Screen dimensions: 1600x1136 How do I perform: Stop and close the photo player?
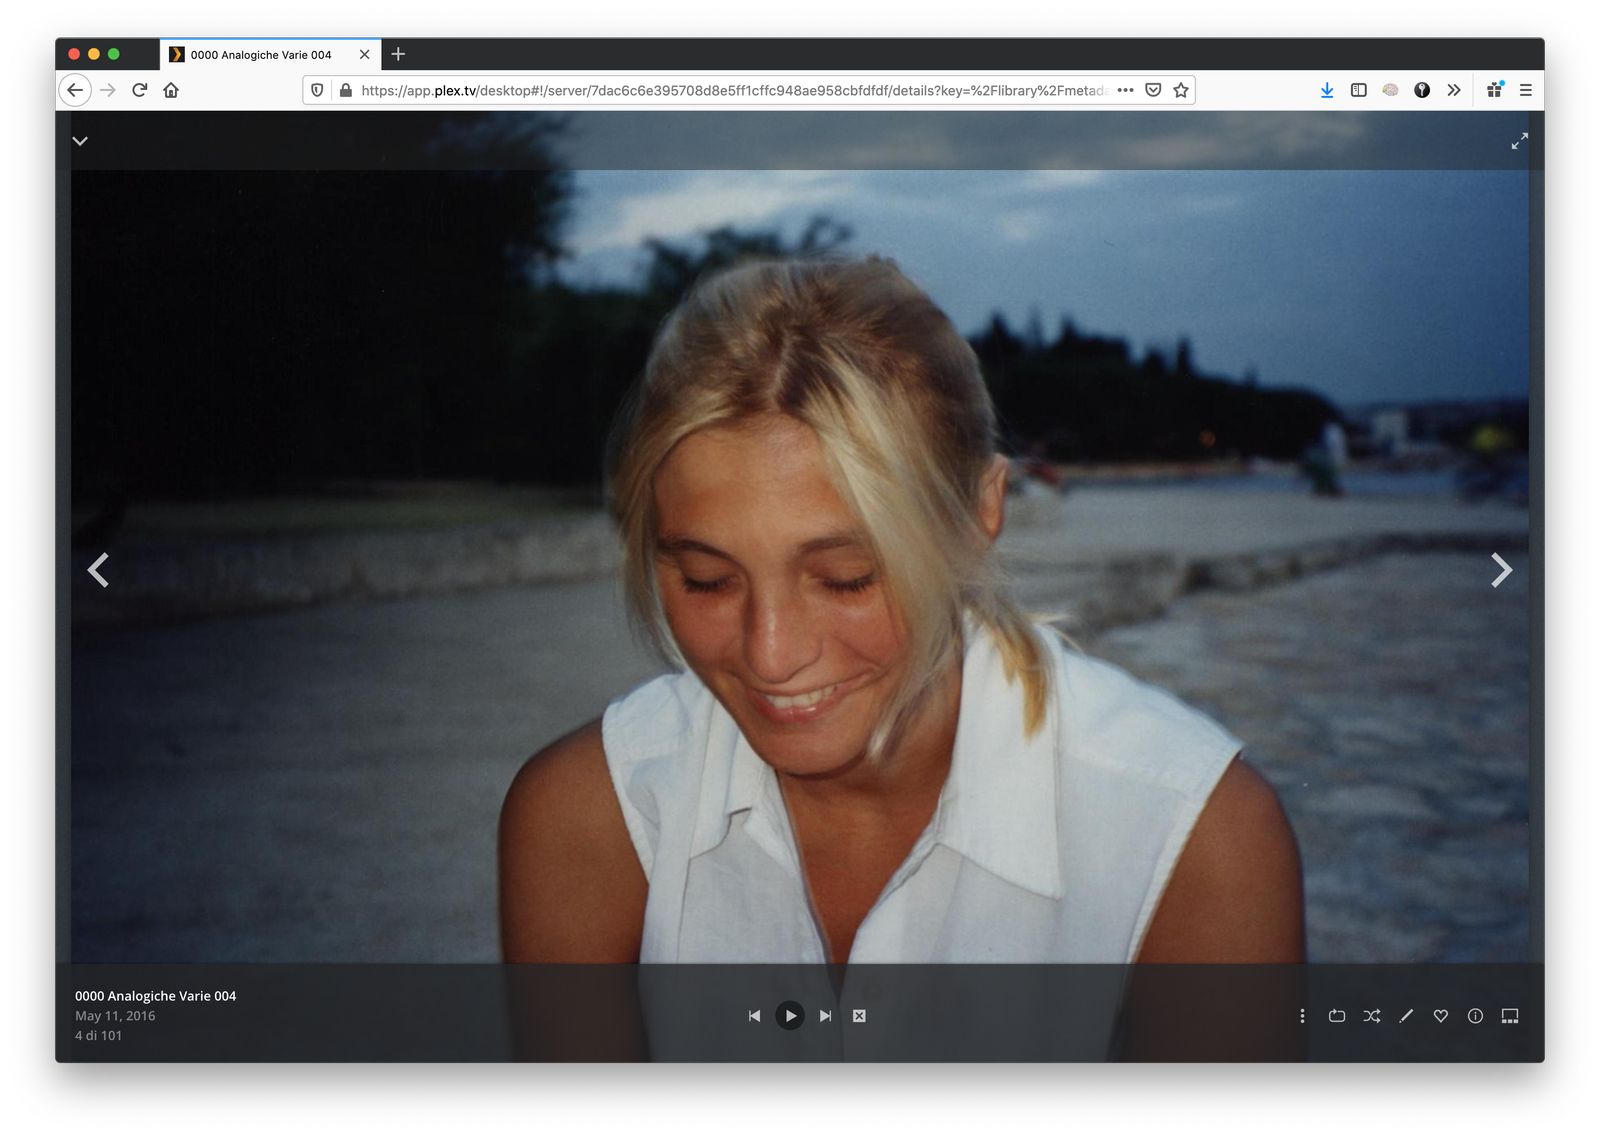pyautogui.click(x=859, y=1016)
